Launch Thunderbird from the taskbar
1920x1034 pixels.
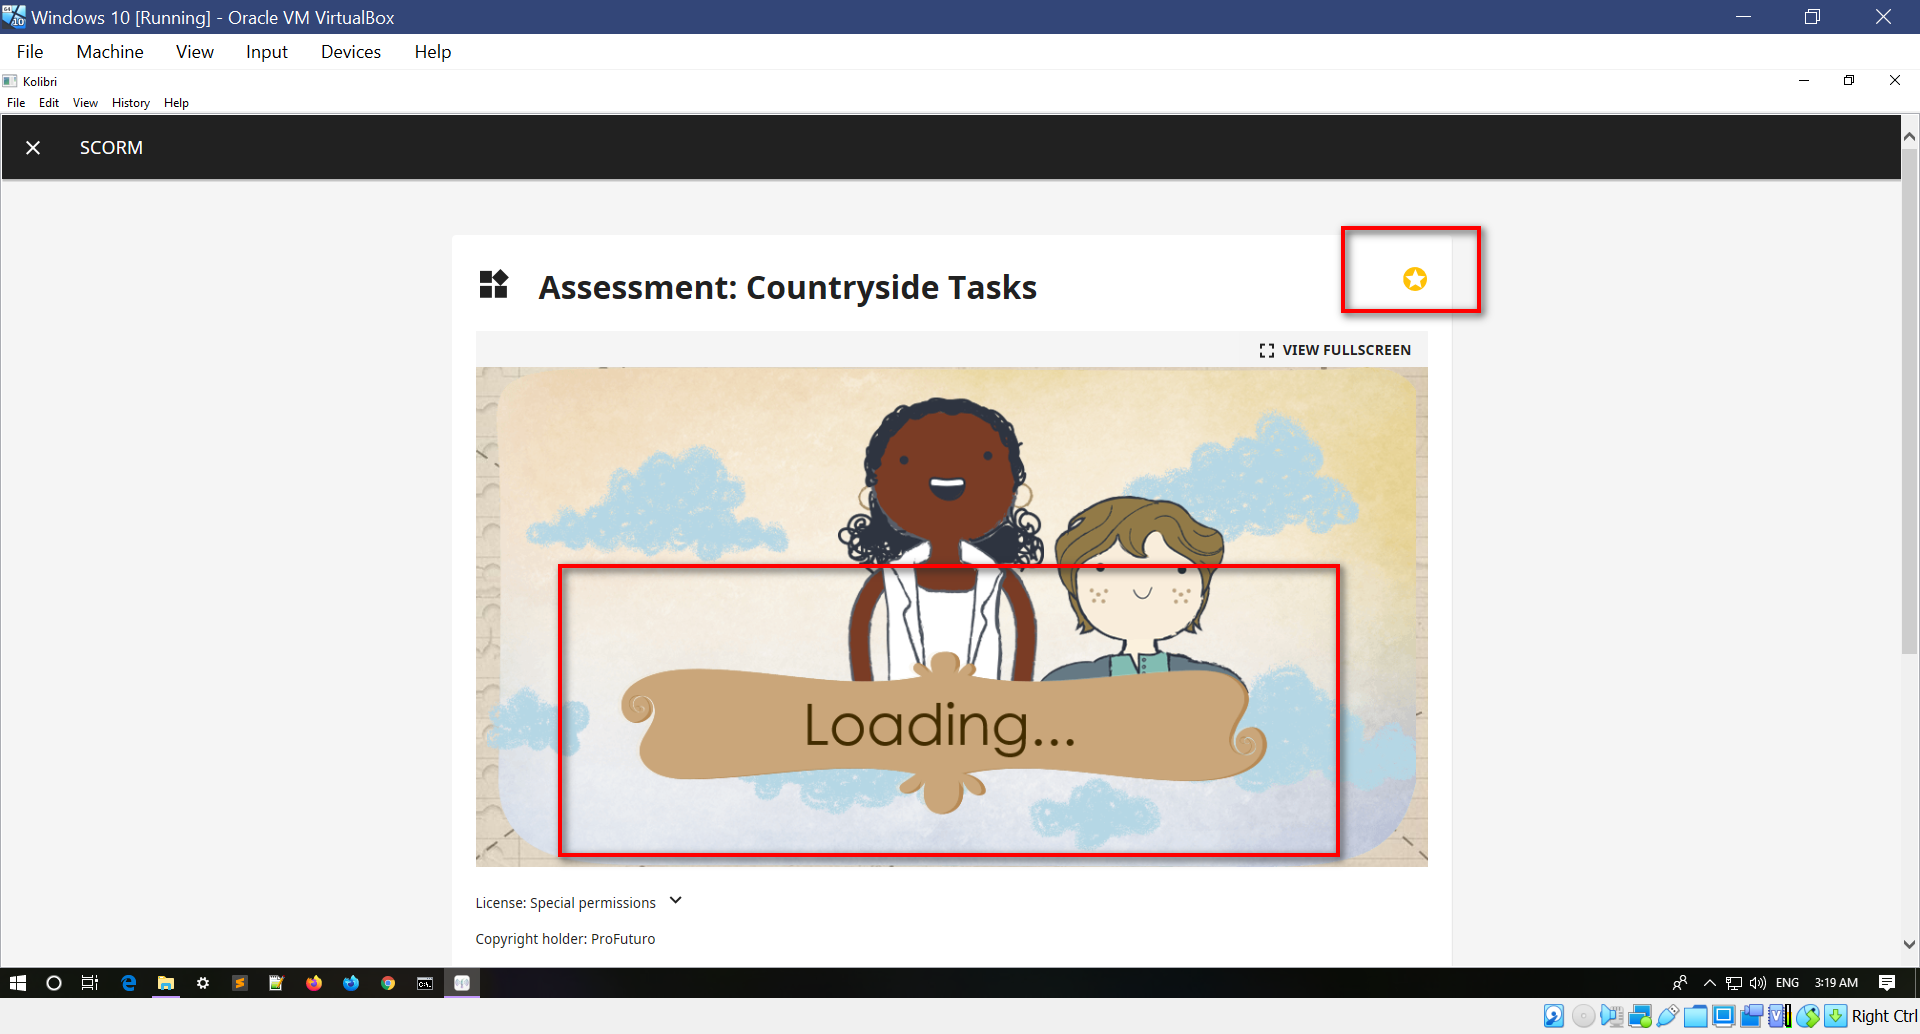tap(351, 983)
